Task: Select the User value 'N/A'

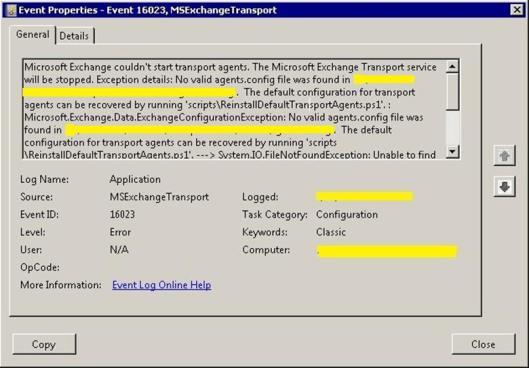Action: point(119,250)
